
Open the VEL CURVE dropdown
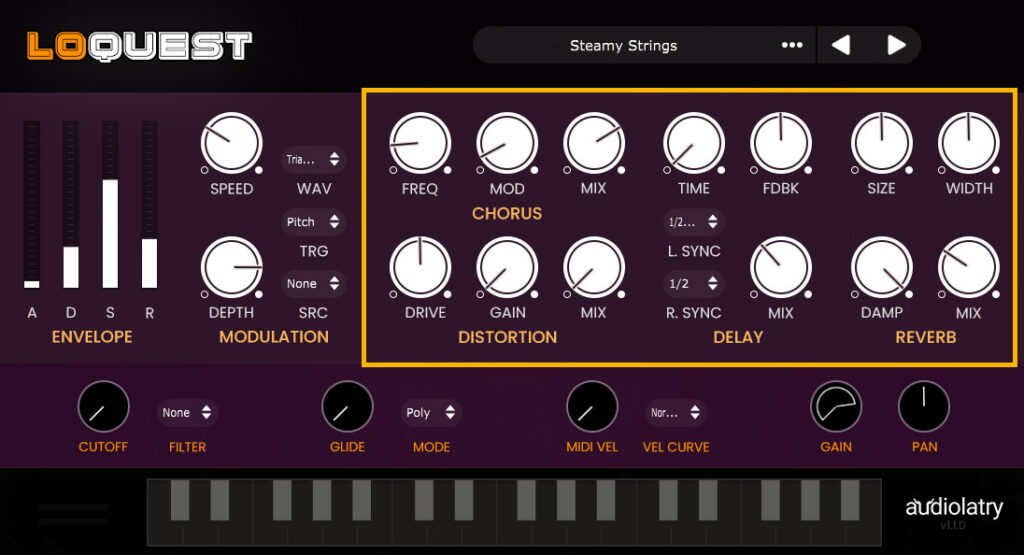(x=675, y=413)
